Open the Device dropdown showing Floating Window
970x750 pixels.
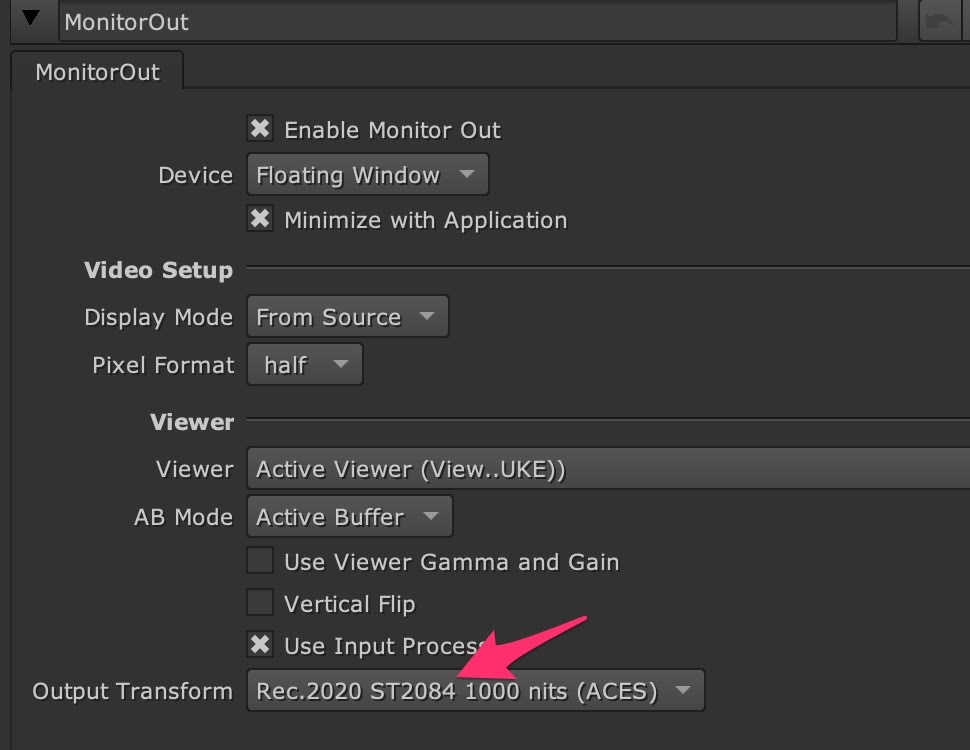[x=366, y=175]
